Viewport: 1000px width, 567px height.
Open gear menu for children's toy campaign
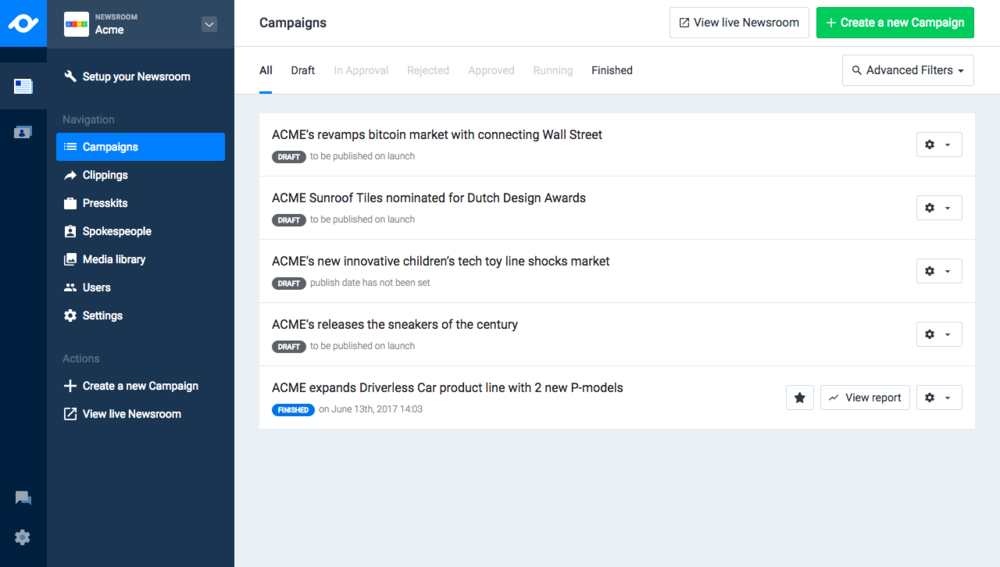tap(939, 271)
